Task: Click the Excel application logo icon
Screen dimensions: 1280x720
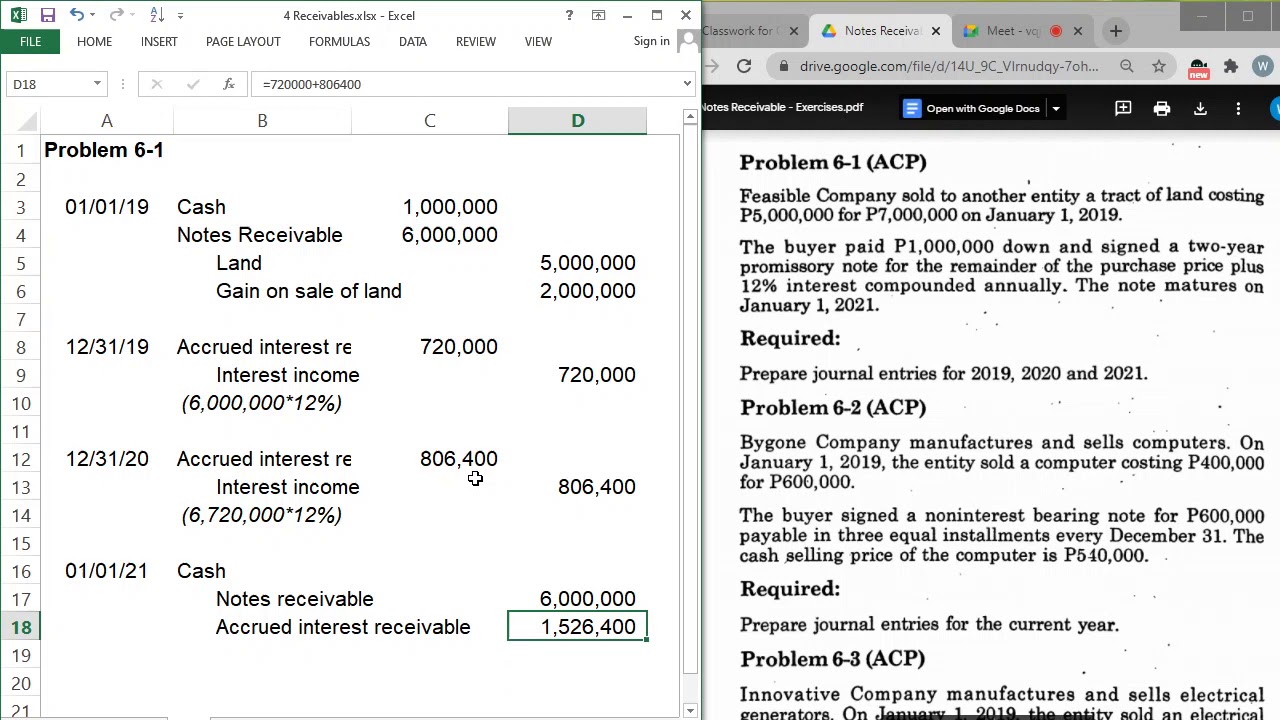Action: pyautogui.click(x=18, y=15)
